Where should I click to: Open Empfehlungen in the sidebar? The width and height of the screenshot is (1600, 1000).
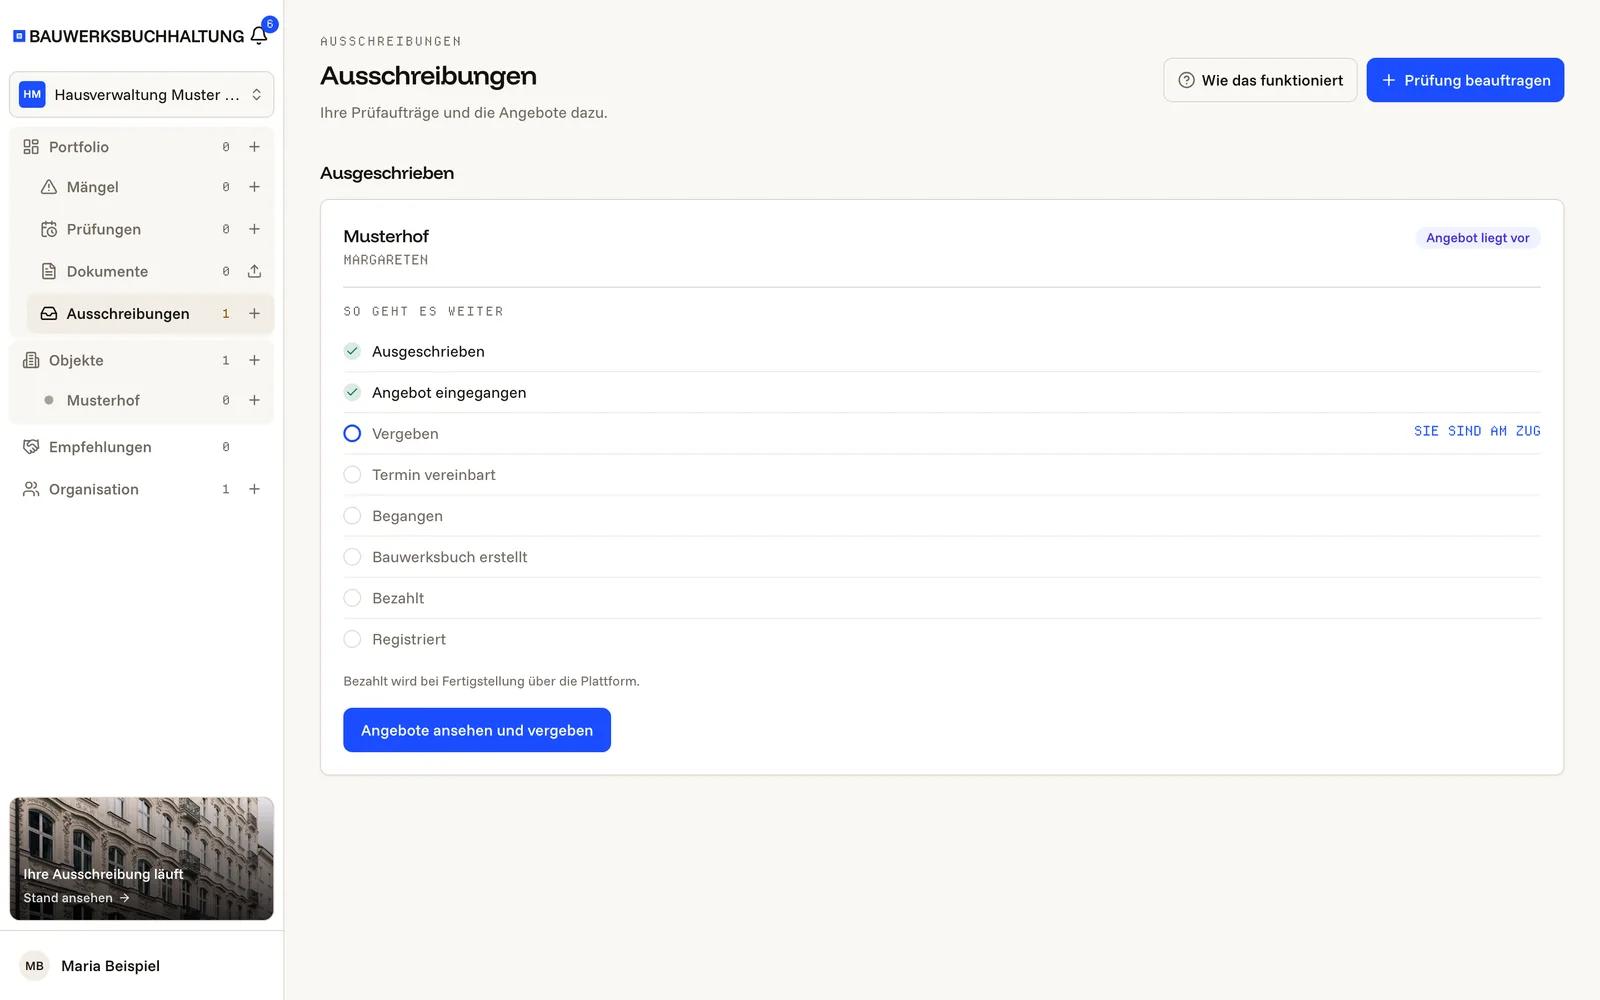click(100, 447)
